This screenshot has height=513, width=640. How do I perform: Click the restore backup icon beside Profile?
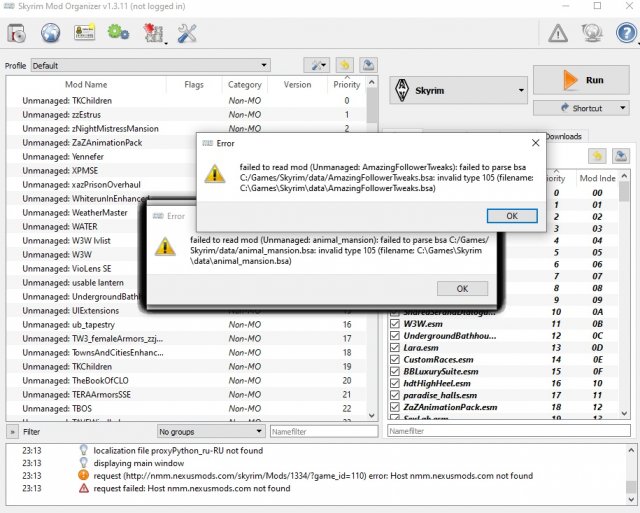click(x=369, y=66)
